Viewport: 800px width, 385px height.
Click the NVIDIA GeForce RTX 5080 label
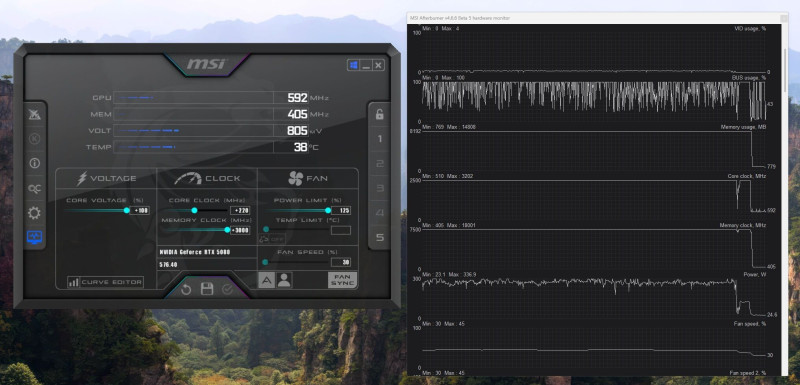point(194,252)
